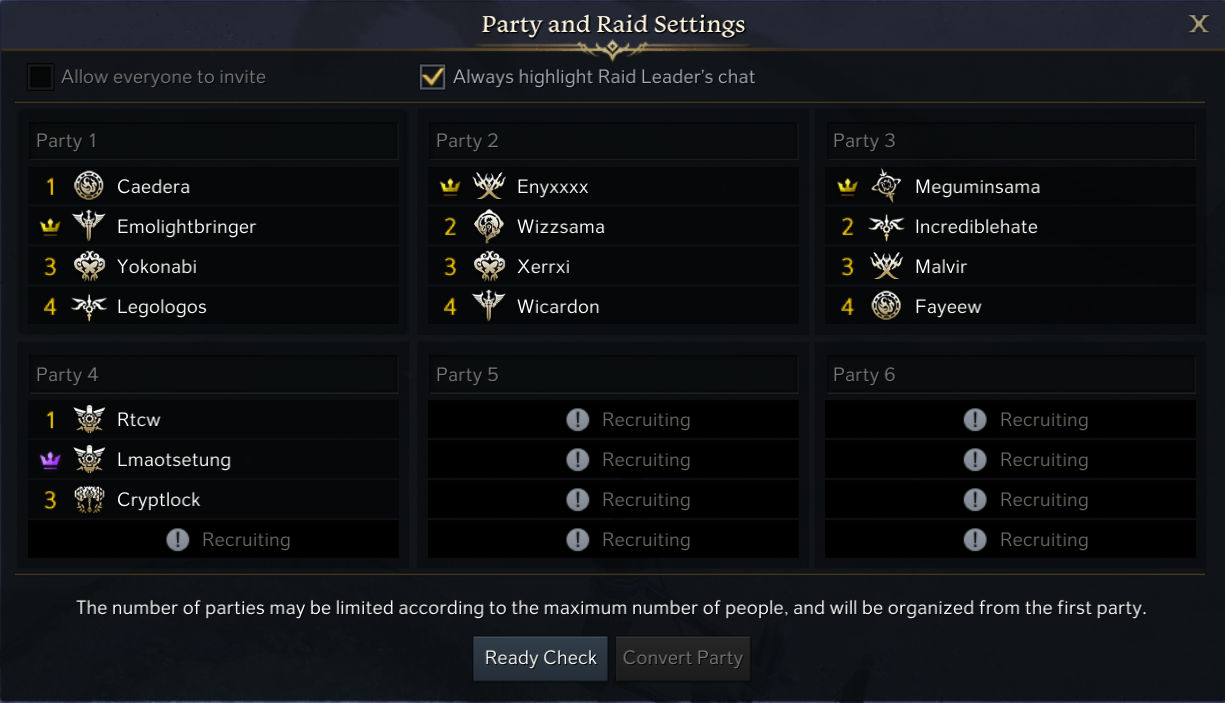
Task: Enable Allow everyone to invite checkbox
Action: (41, 77)
